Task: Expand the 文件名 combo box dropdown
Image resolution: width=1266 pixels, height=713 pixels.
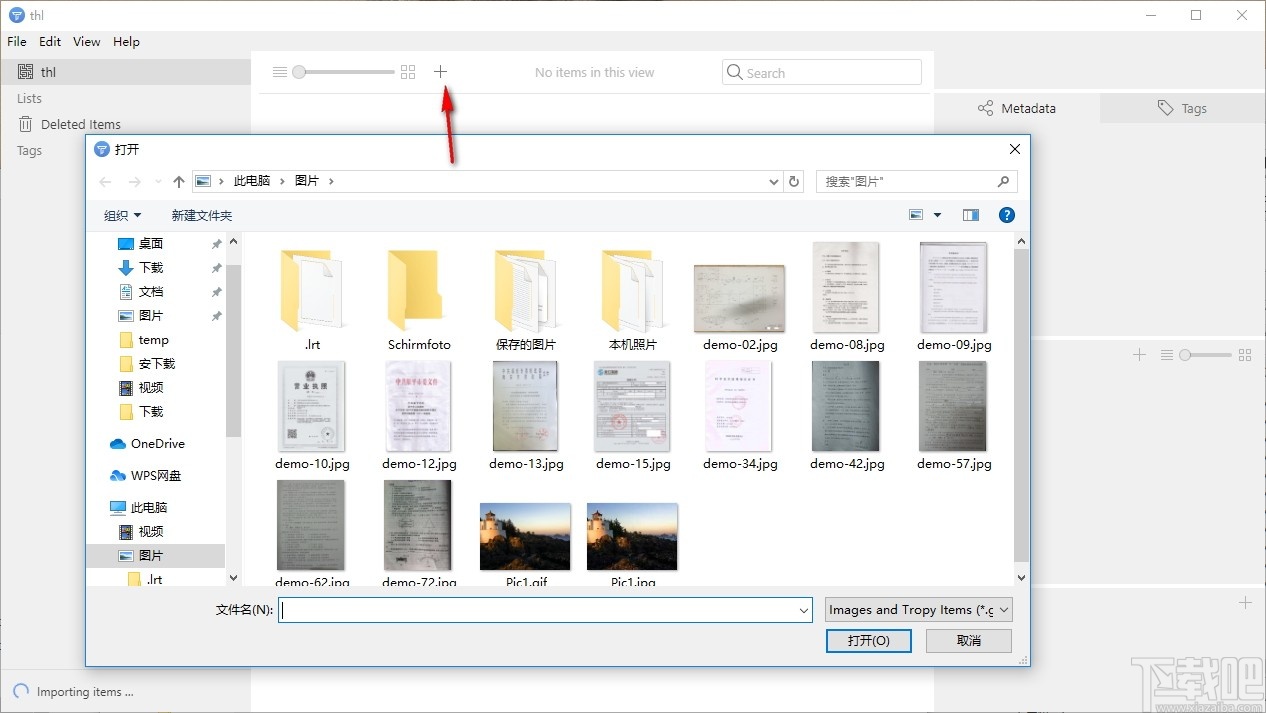Action: pyautogui.click(x=804, y=610)
